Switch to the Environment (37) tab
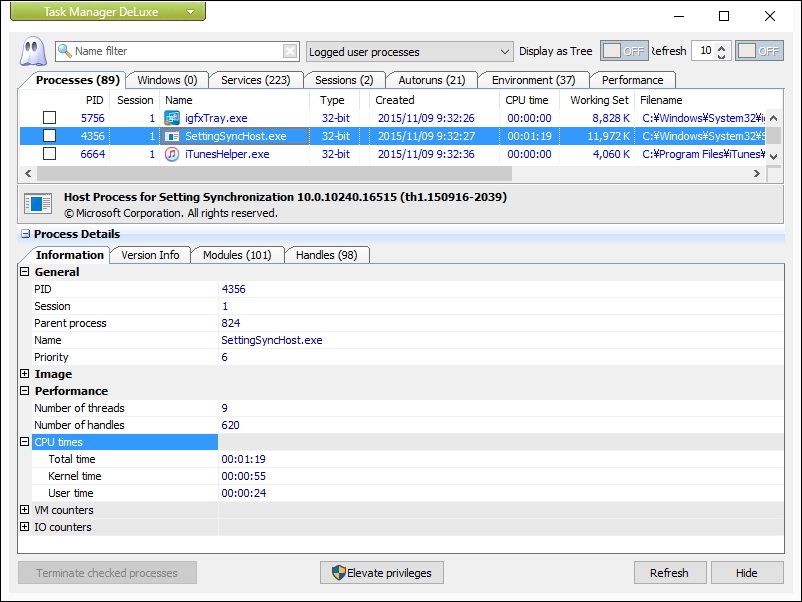 tap(533, 80)
